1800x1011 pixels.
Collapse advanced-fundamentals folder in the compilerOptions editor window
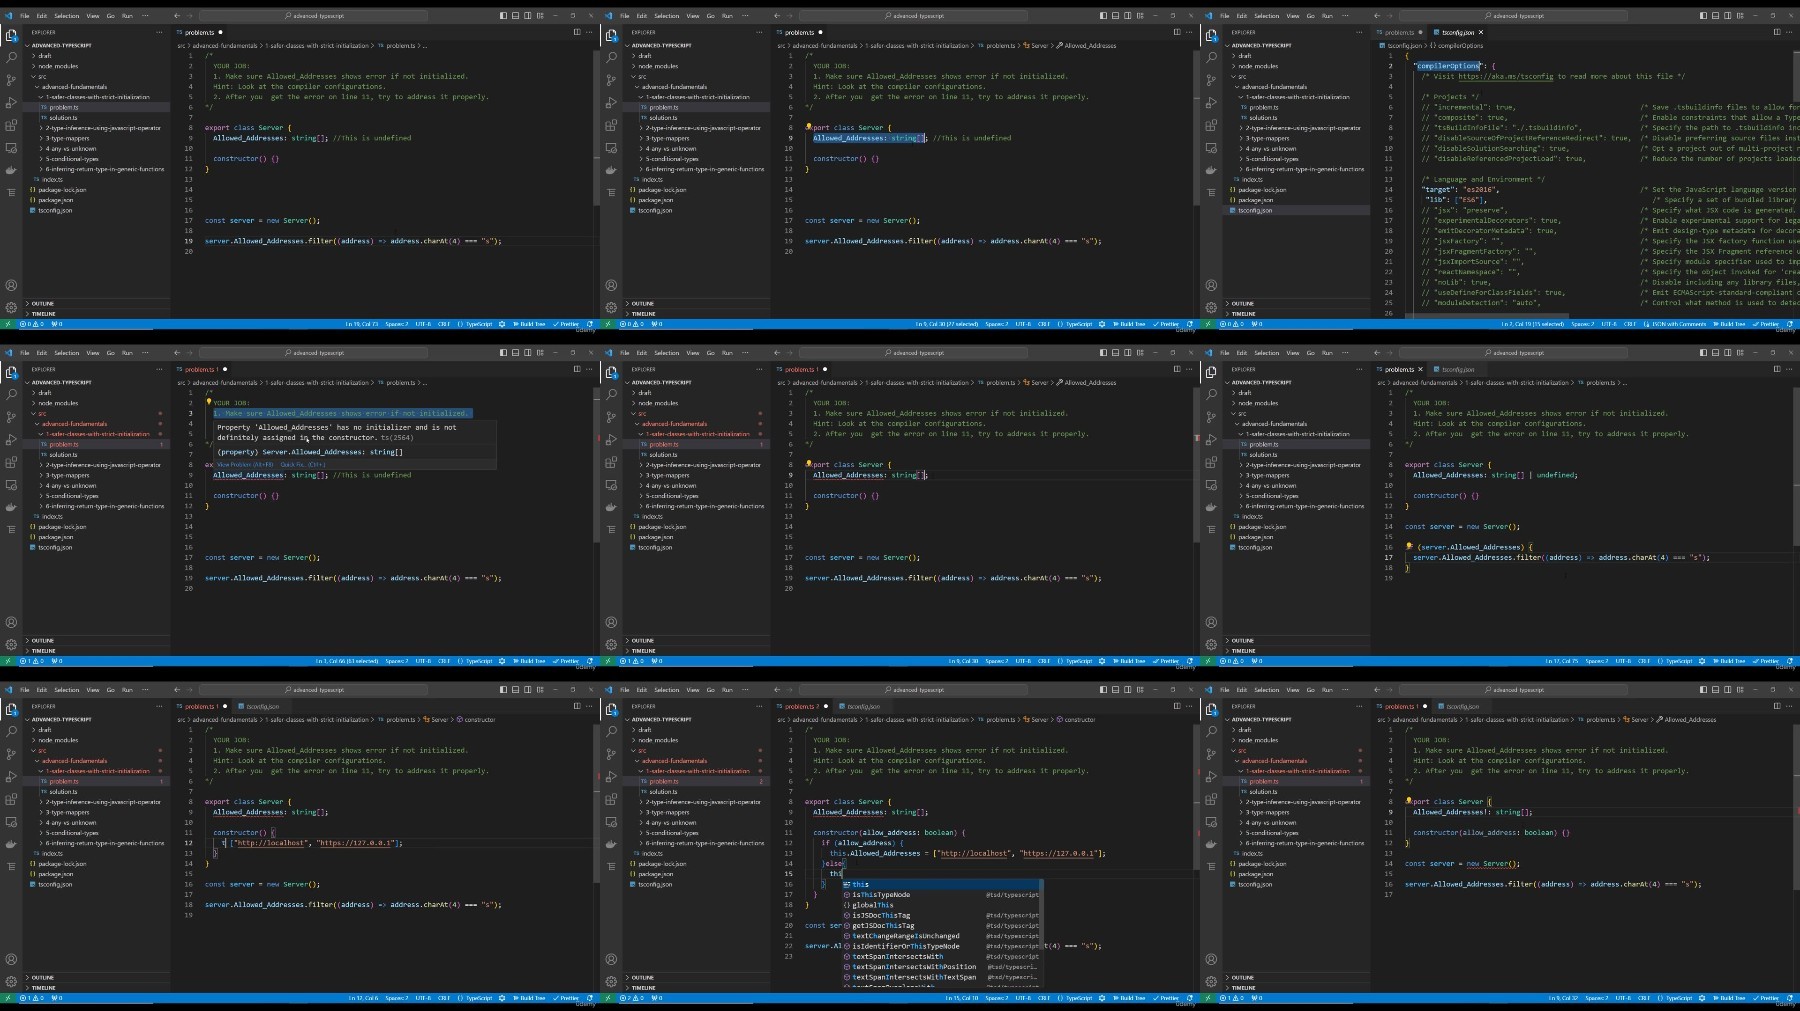point(1269,87)
